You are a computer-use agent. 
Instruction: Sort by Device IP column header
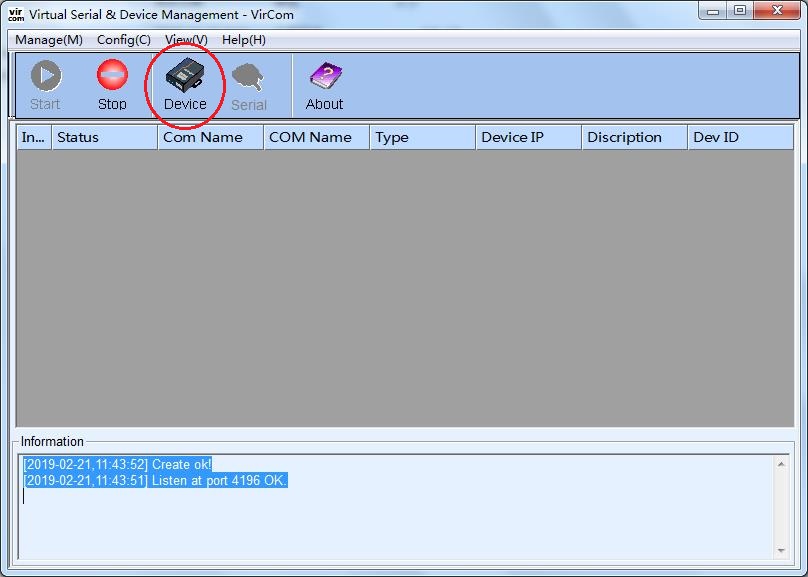tap(528, 137)
